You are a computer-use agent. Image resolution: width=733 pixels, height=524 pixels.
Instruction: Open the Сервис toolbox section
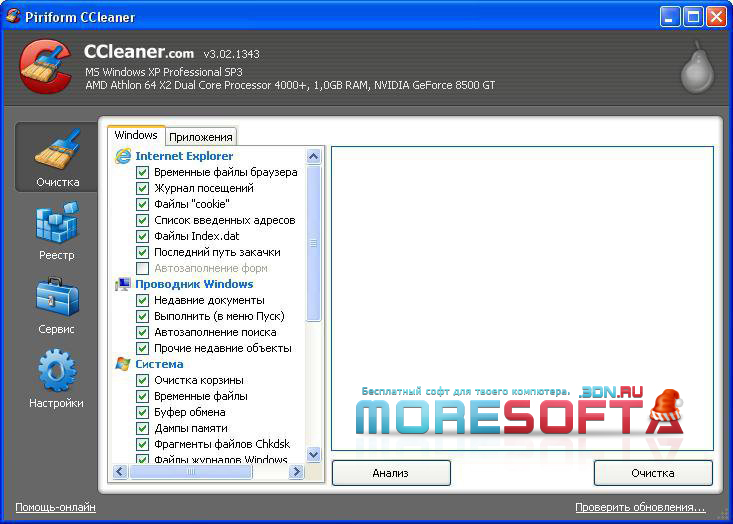pyautogui.click(x=57, y=306)
